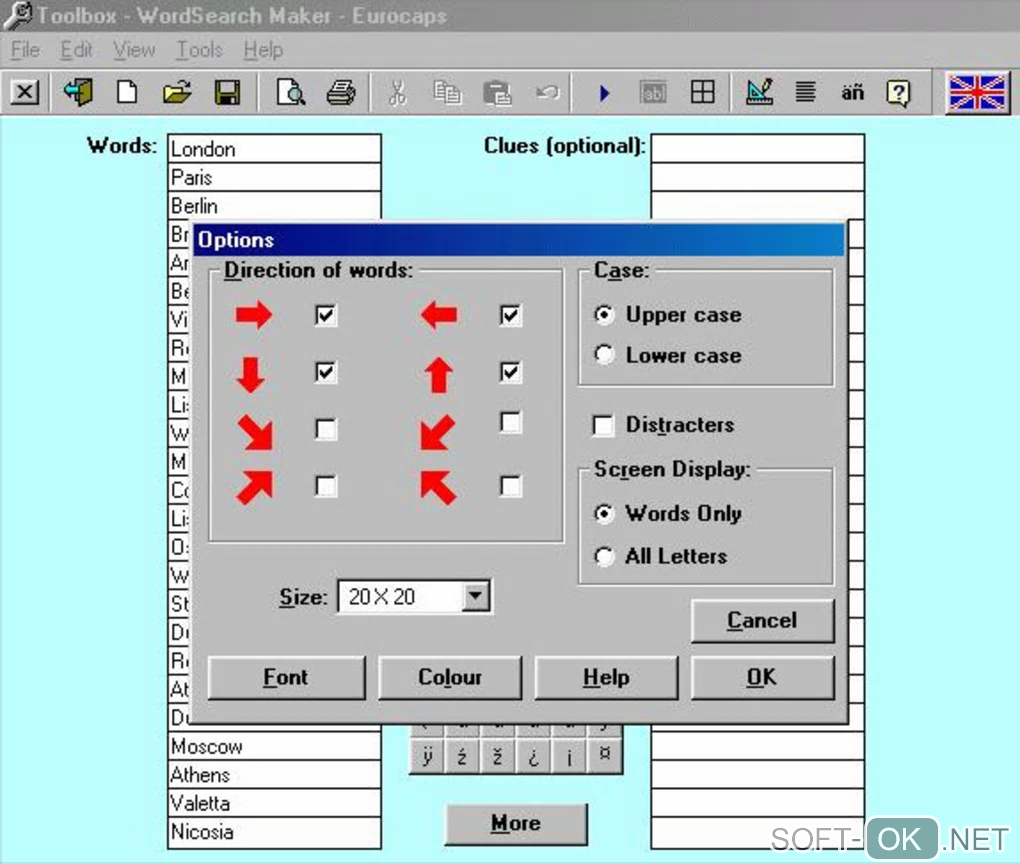Click the Paris word field

[x=275, y=177]
